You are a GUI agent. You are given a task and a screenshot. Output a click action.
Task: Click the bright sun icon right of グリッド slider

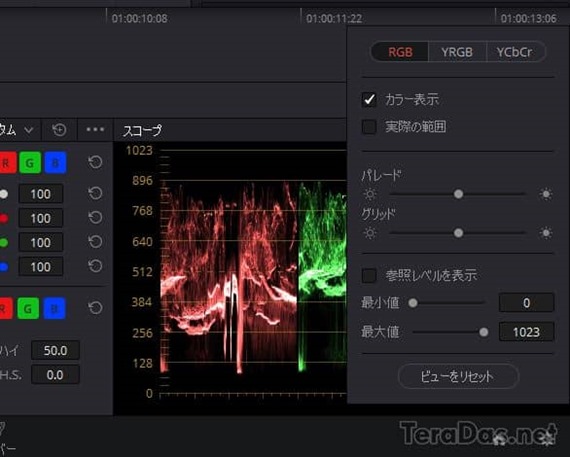click(546, 233)
